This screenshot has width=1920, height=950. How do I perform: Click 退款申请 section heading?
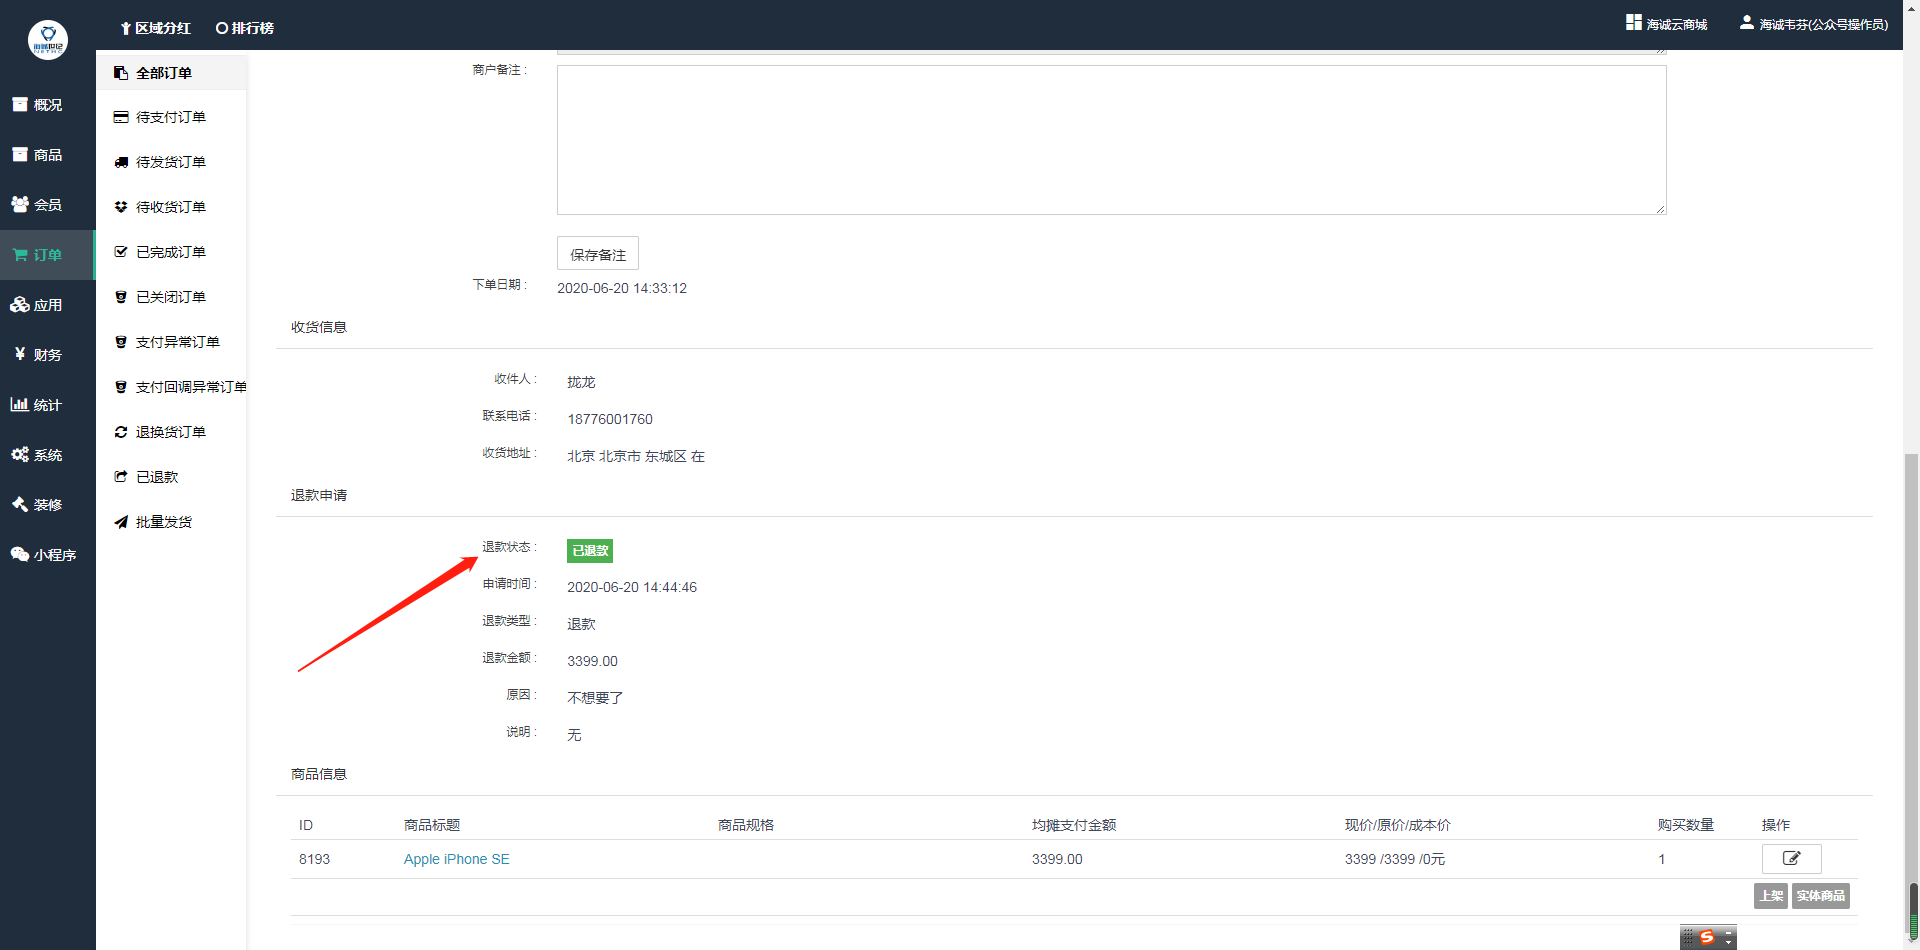pos(319,495)
